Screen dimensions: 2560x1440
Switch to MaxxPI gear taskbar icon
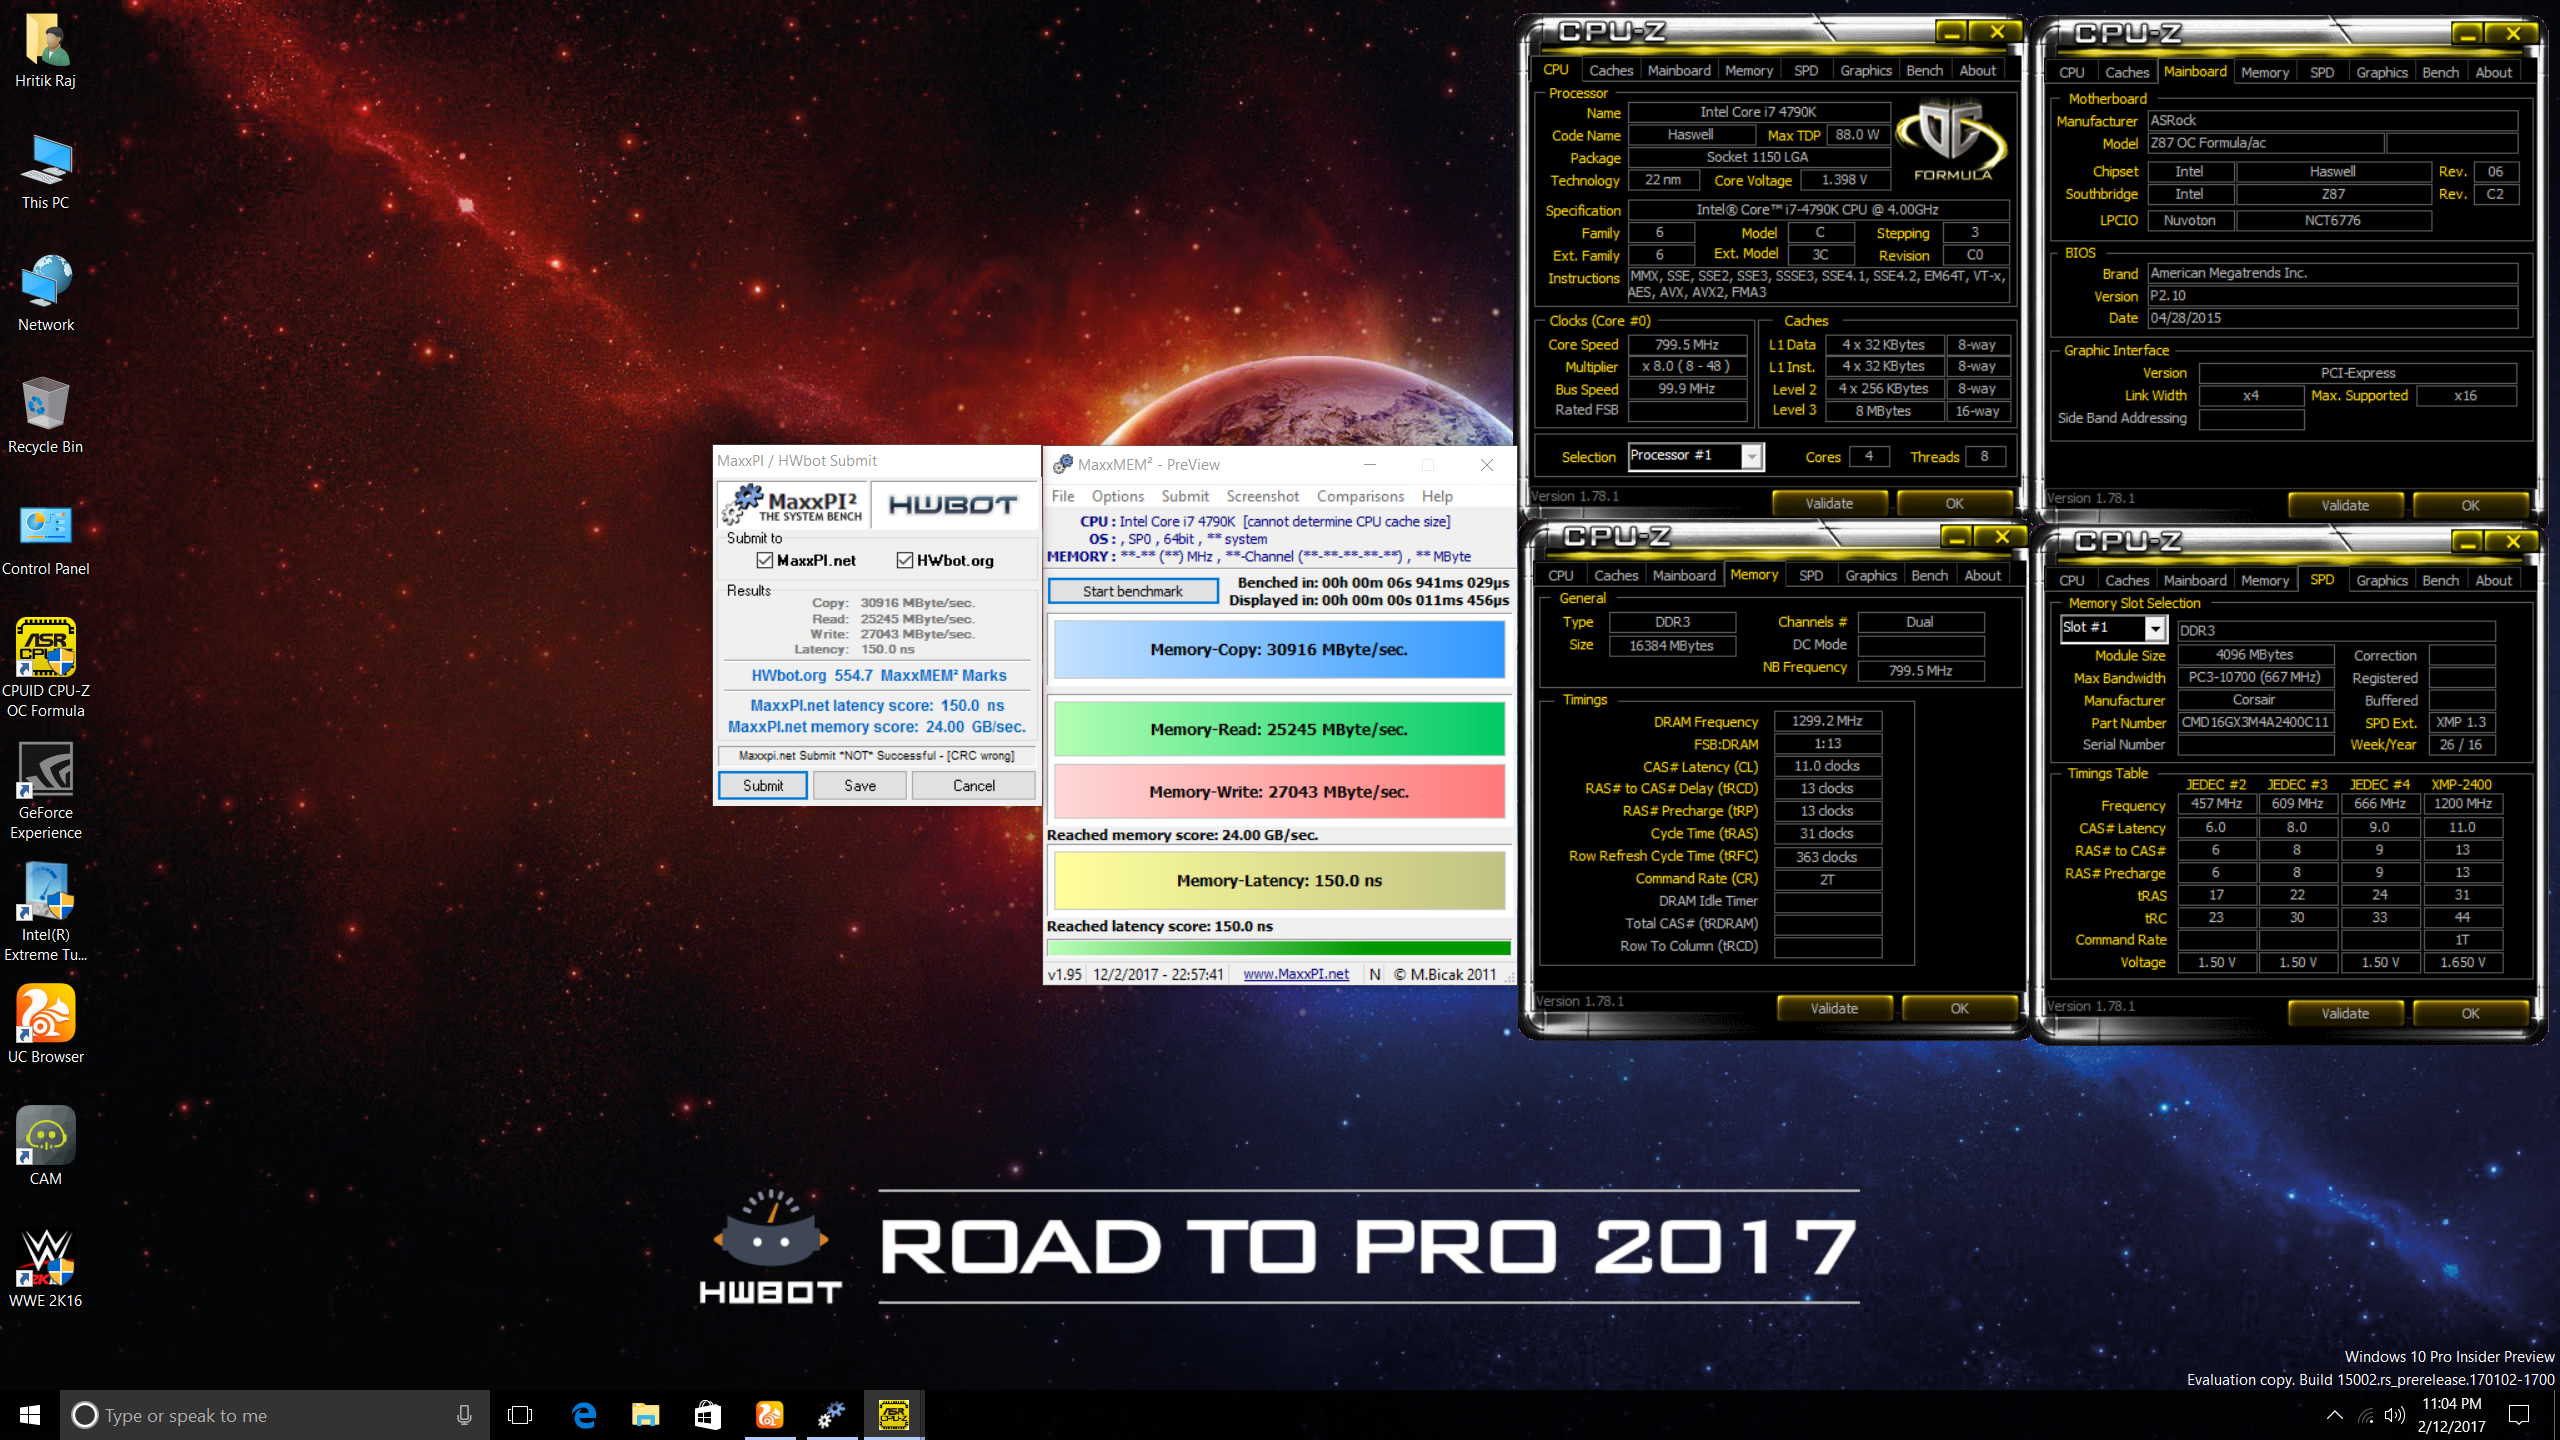pyautogui.click(x=831, y=1415)
